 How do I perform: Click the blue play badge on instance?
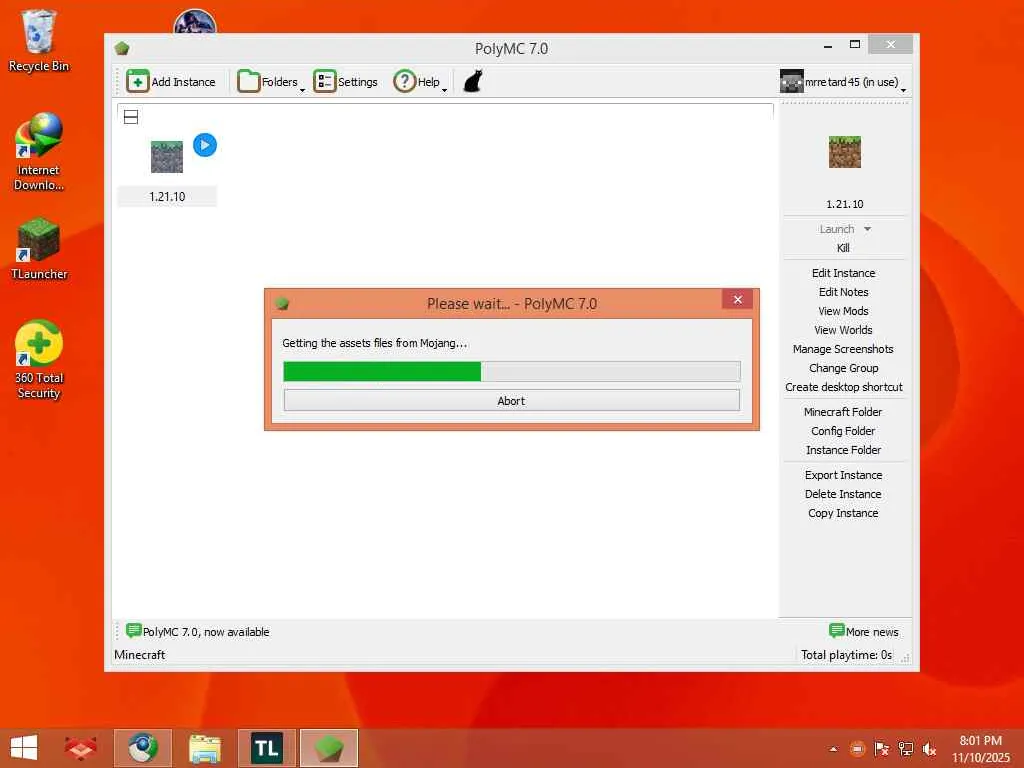tap(205, 145)
